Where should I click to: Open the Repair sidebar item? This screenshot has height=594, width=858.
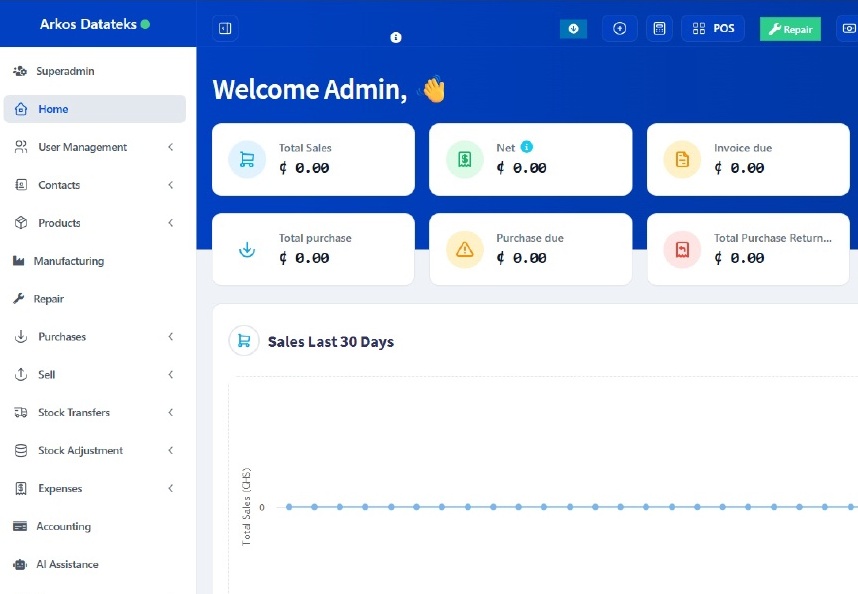95,299
